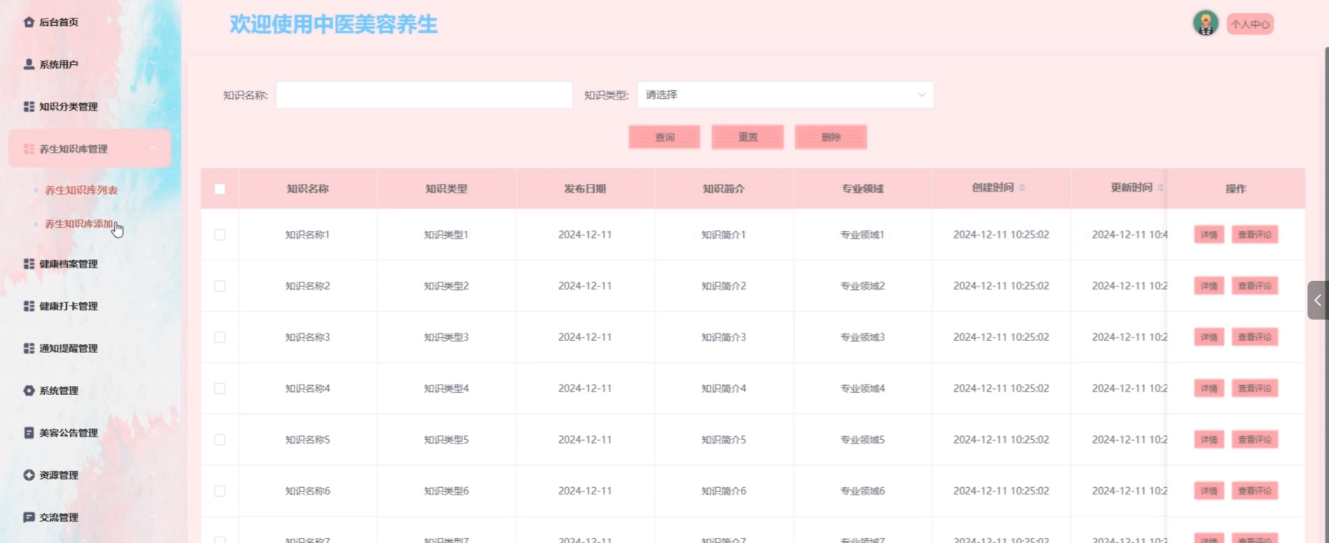Open the 健康打卡管理 menu
Viewport: 1329px width, 543px height.
click(x=90, y=306)
